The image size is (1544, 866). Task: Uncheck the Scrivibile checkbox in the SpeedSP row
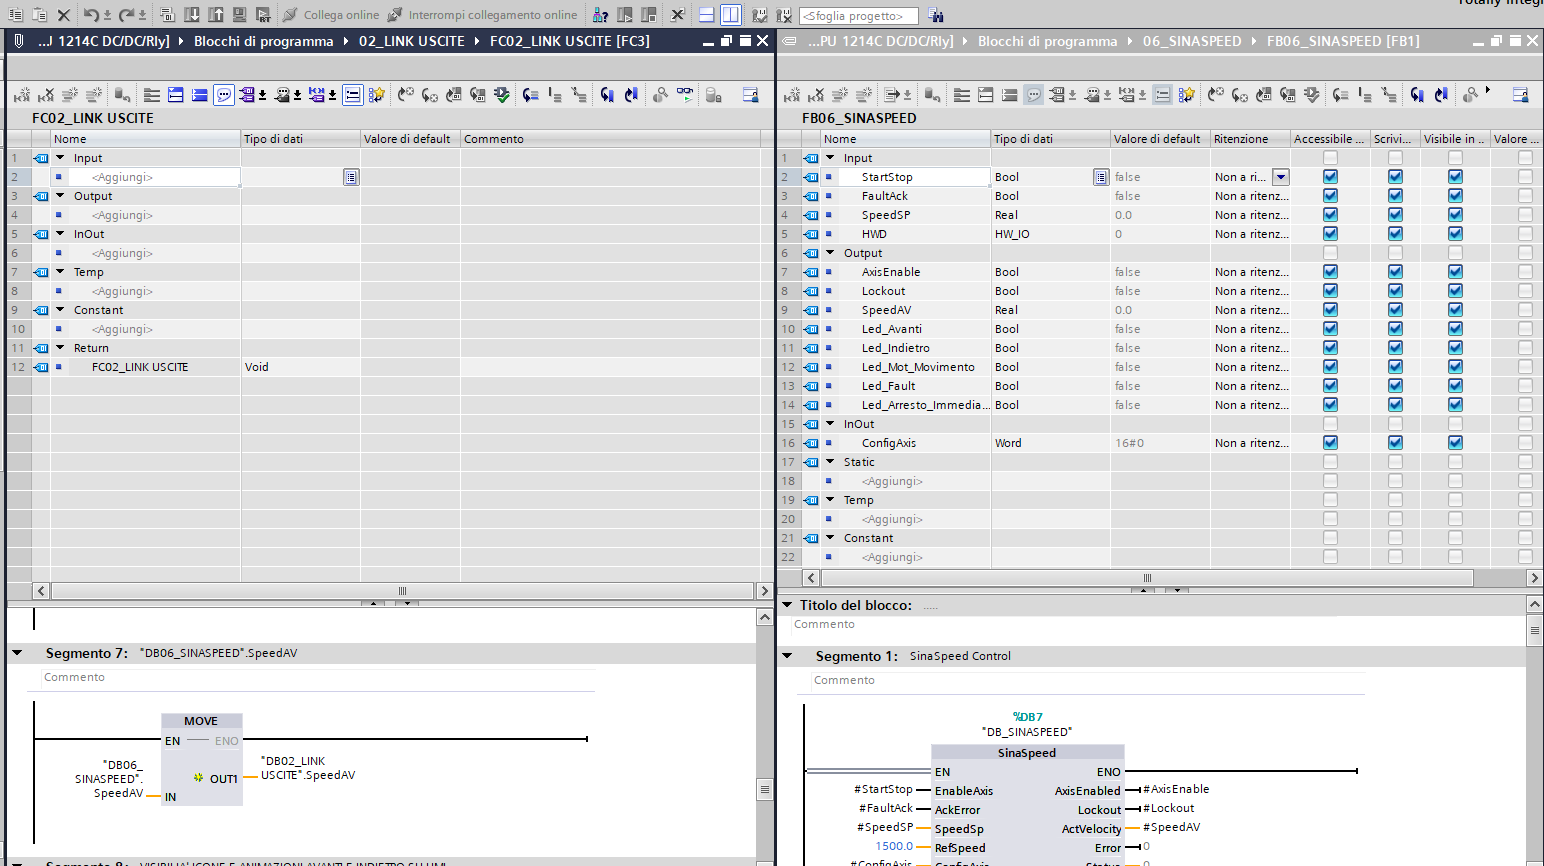(1395, 215)
